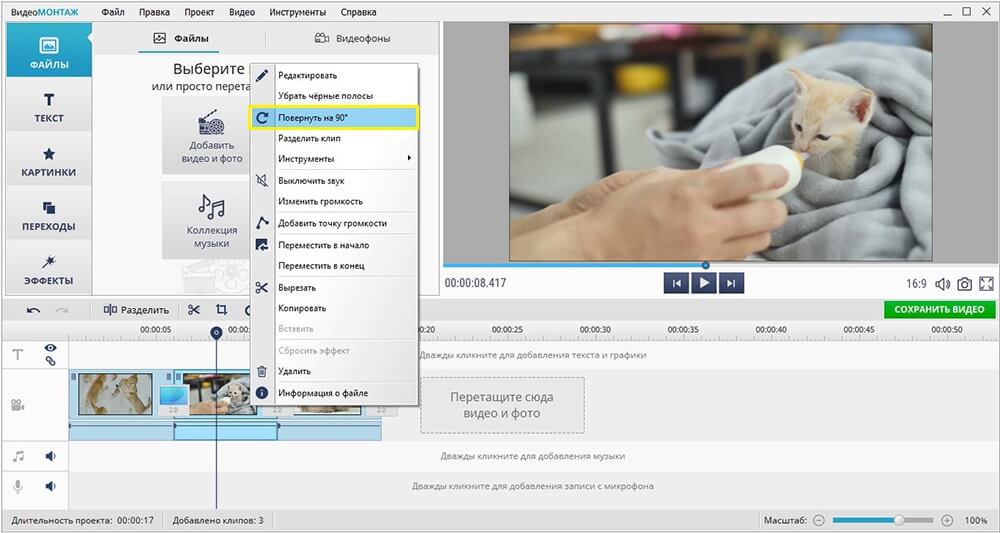Switch to the Видеофоны tab

click(x=352, y=39)
